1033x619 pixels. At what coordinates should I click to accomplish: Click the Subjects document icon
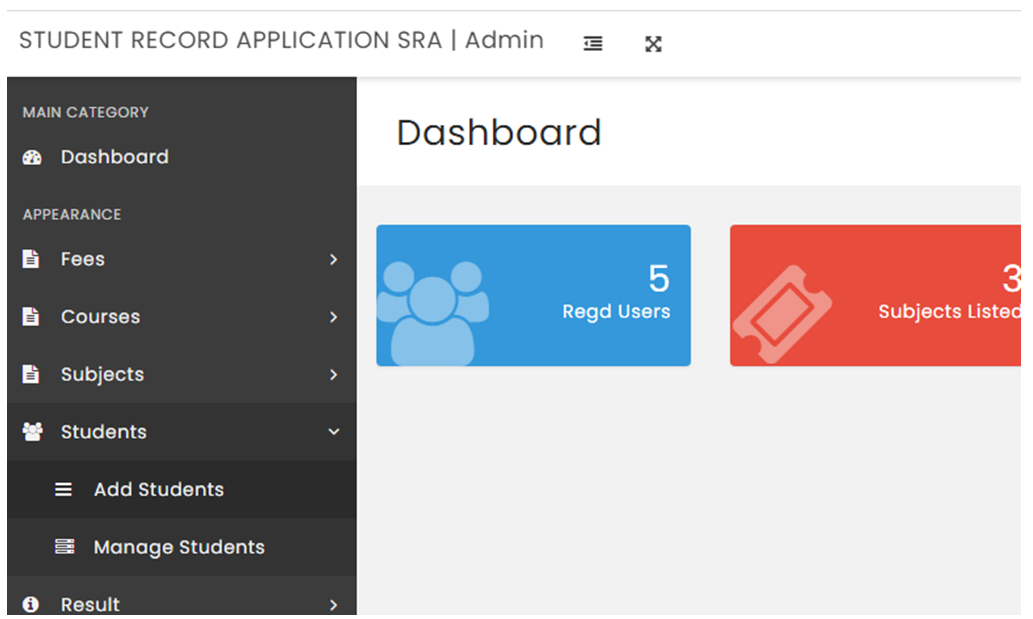tap(30, 374)
